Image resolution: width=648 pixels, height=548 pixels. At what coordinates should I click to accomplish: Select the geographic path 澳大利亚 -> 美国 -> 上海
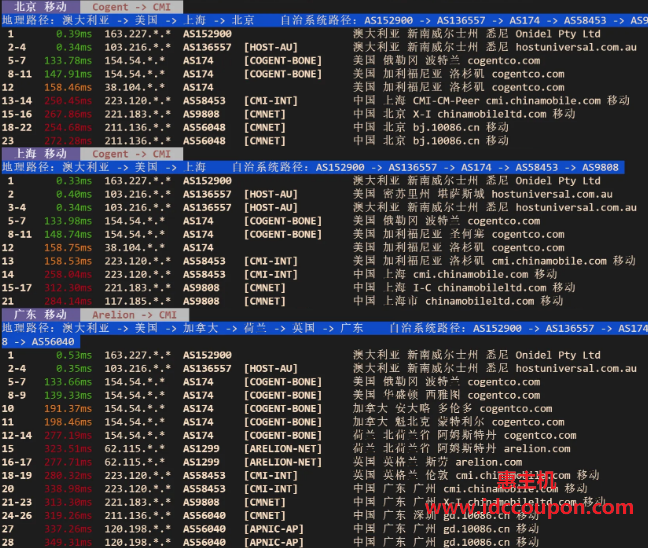[x=104, y=167]
